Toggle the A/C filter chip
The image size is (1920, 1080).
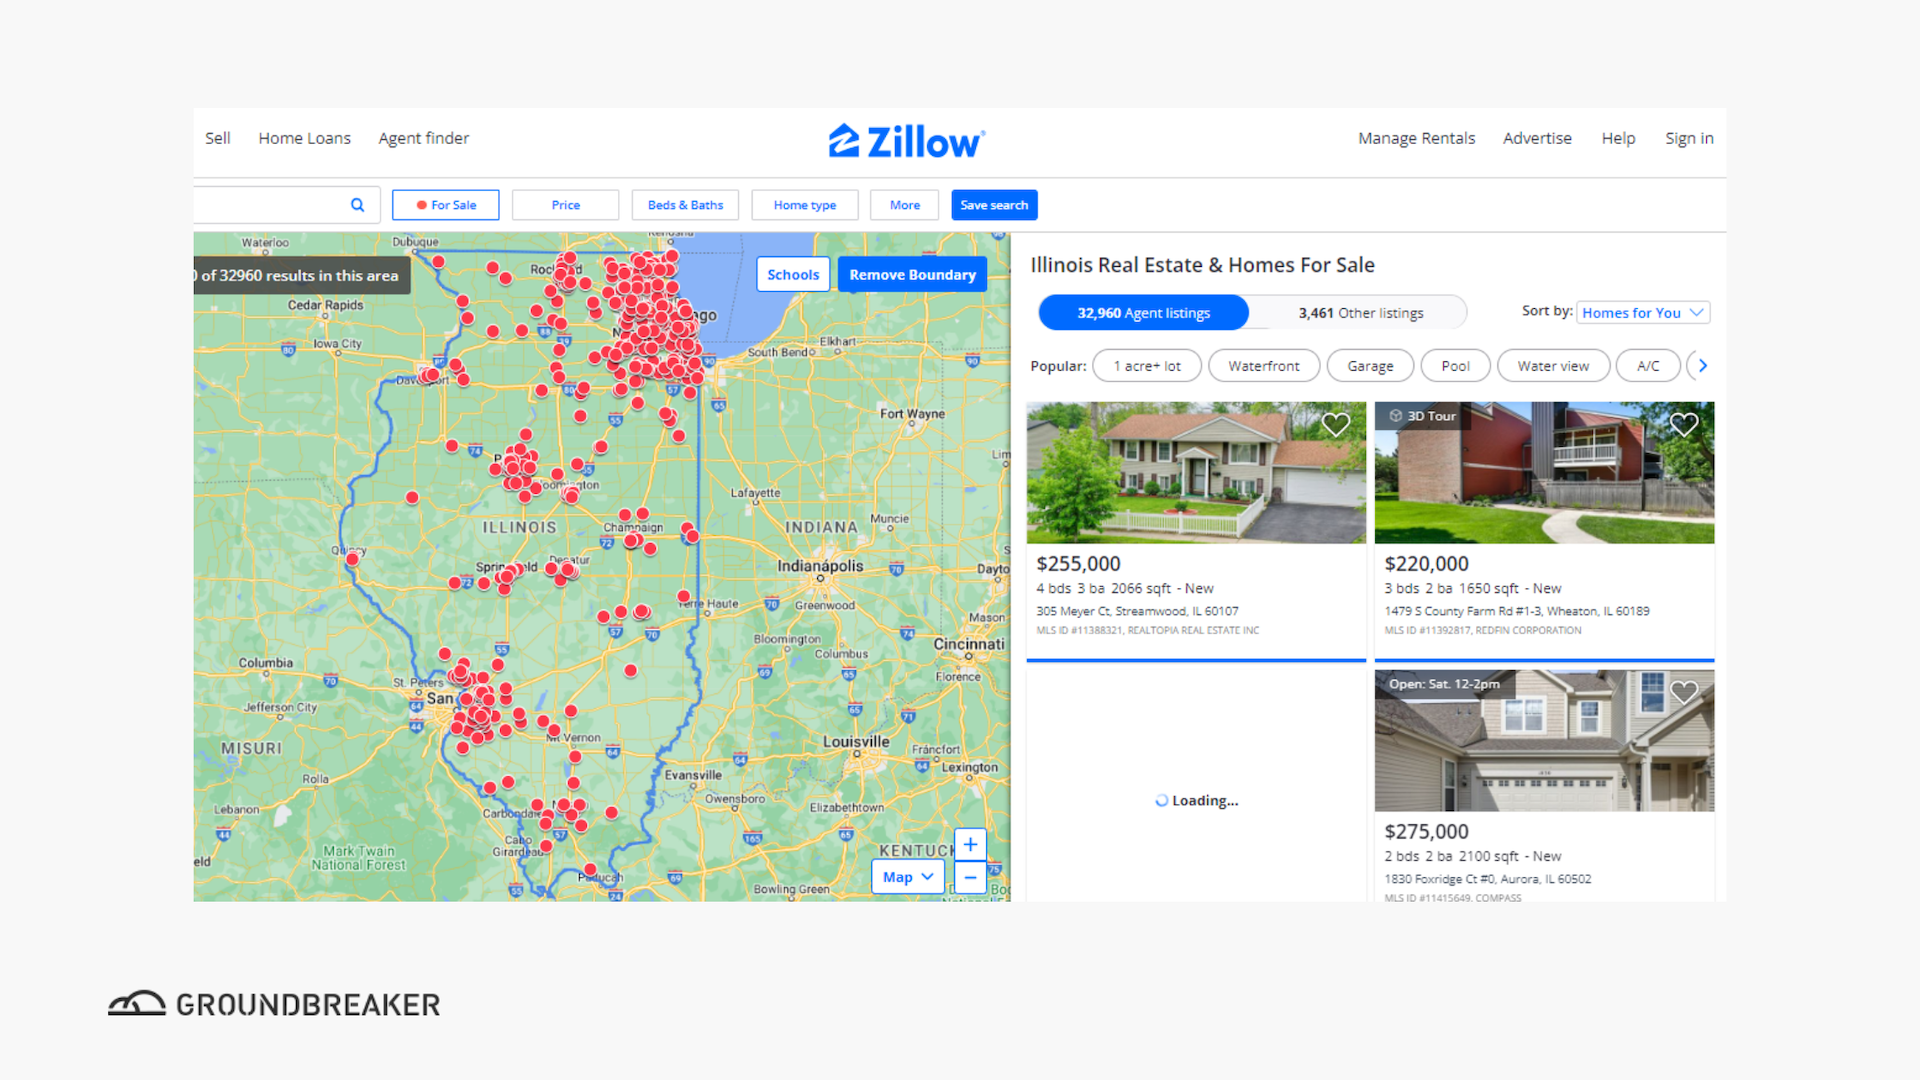click(x=1648, y=366)
